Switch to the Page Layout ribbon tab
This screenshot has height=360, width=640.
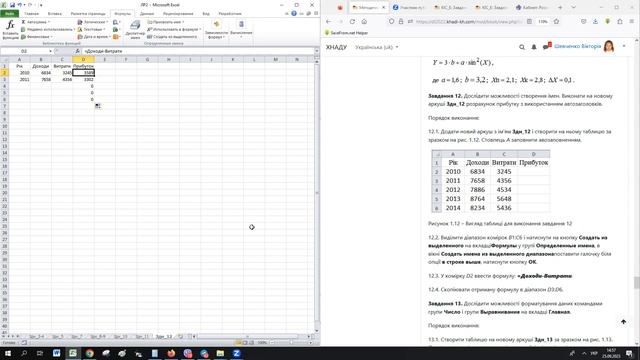click(x=88, y=13)
